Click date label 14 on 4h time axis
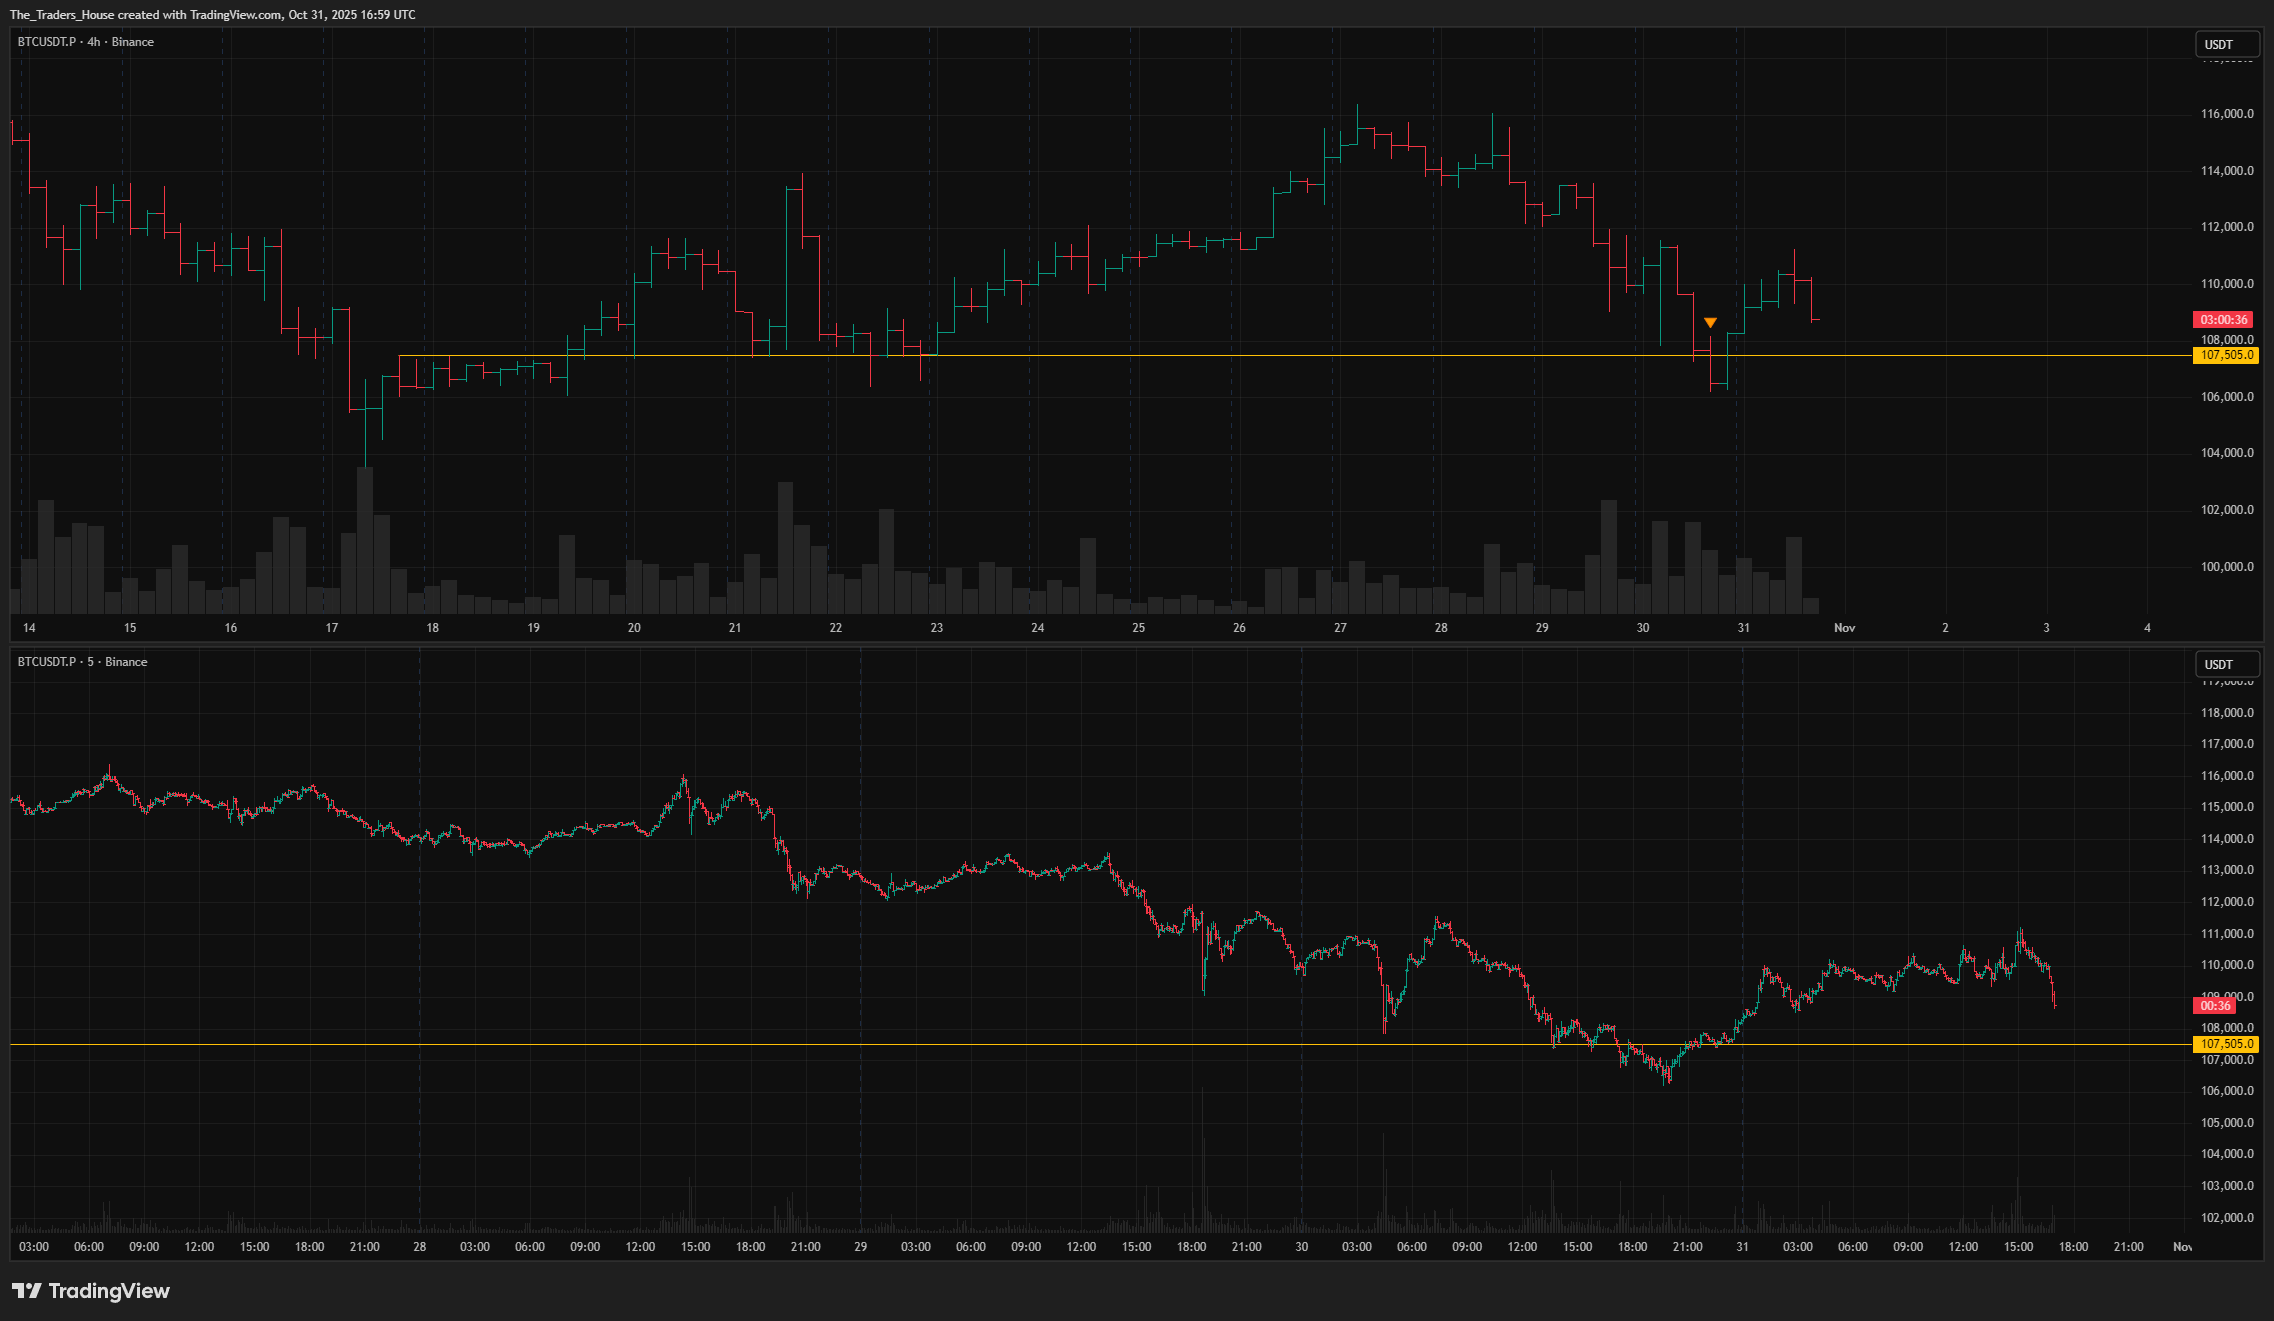Viewport: 2274px width, 1321px height. [29, 628]
